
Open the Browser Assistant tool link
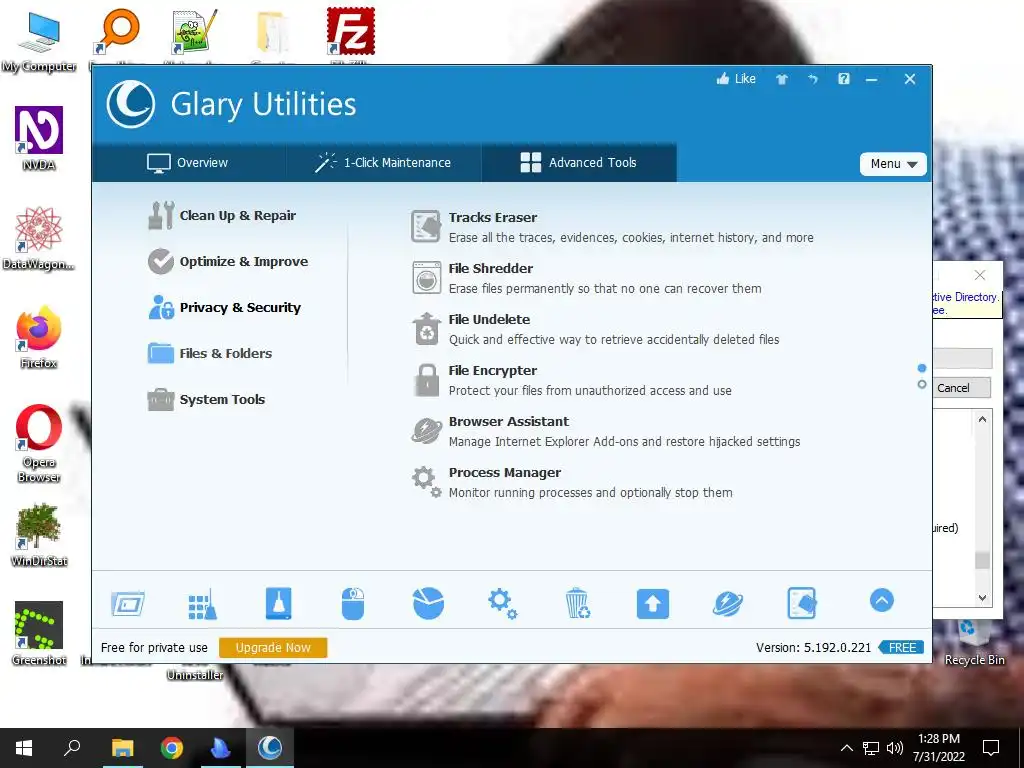pyautogui.click(x=509, y=421)
